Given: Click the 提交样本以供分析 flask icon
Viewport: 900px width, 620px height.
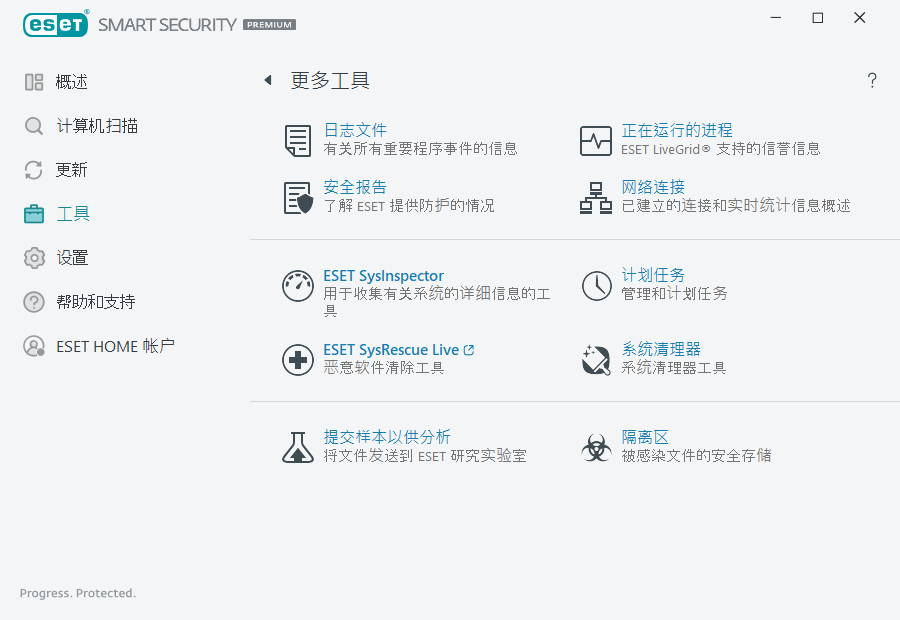Looking at the screenshot, I should 297,447.
